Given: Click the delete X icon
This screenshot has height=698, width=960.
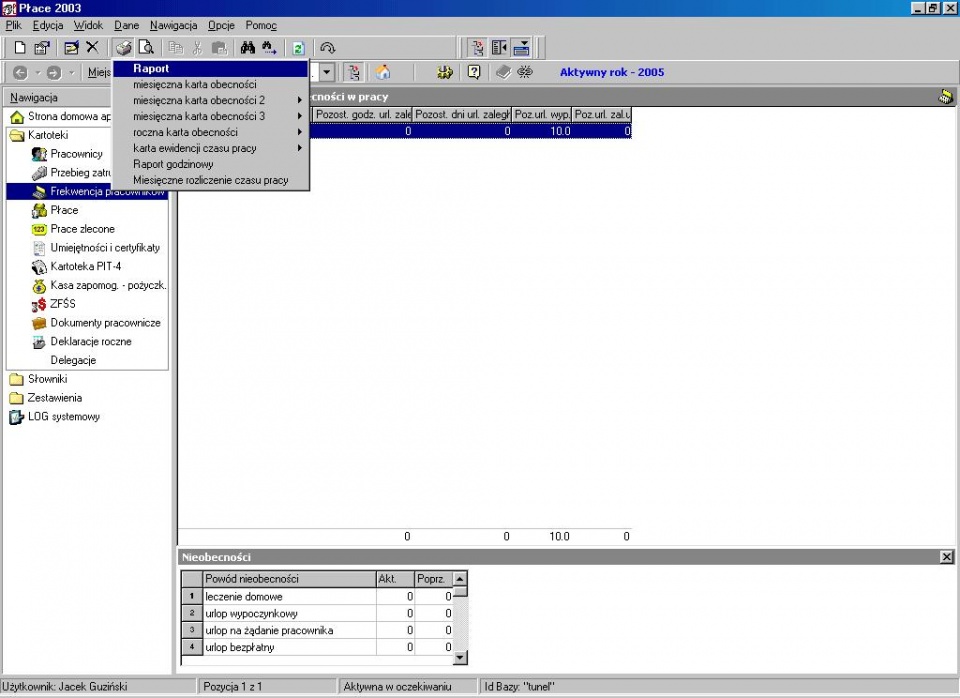Looking at the screenshot, I should 92,47.
